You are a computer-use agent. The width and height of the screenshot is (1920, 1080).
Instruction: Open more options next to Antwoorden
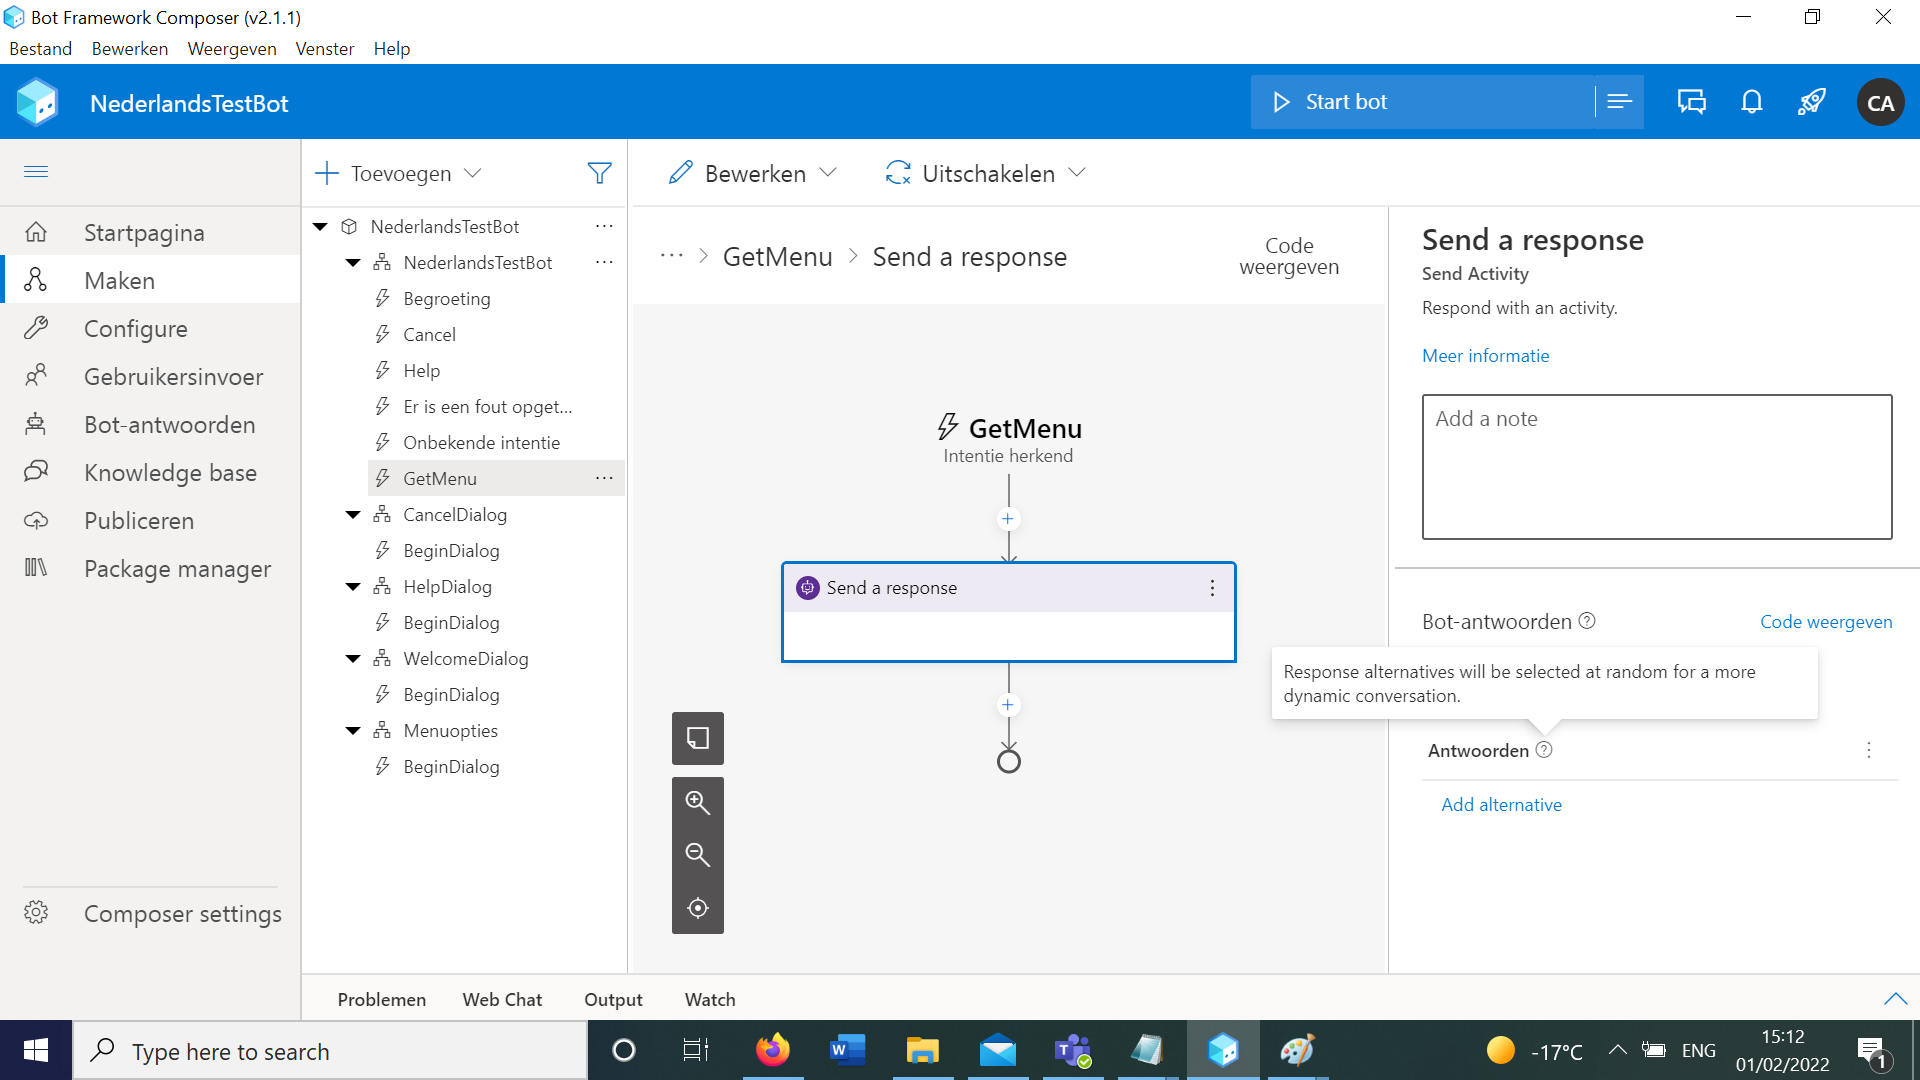pyautogui.click(x=1868, y=750)
